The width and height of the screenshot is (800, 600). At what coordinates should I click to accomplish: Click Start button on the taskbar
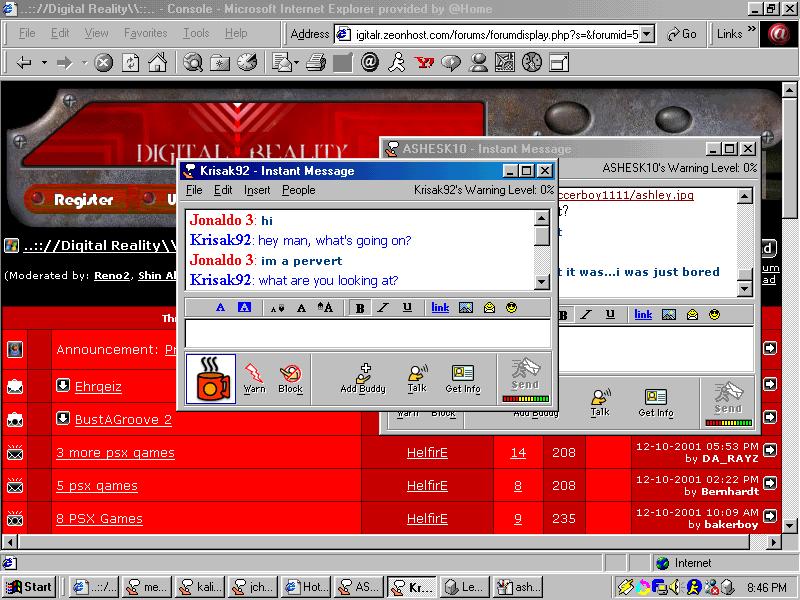(29, 587)
